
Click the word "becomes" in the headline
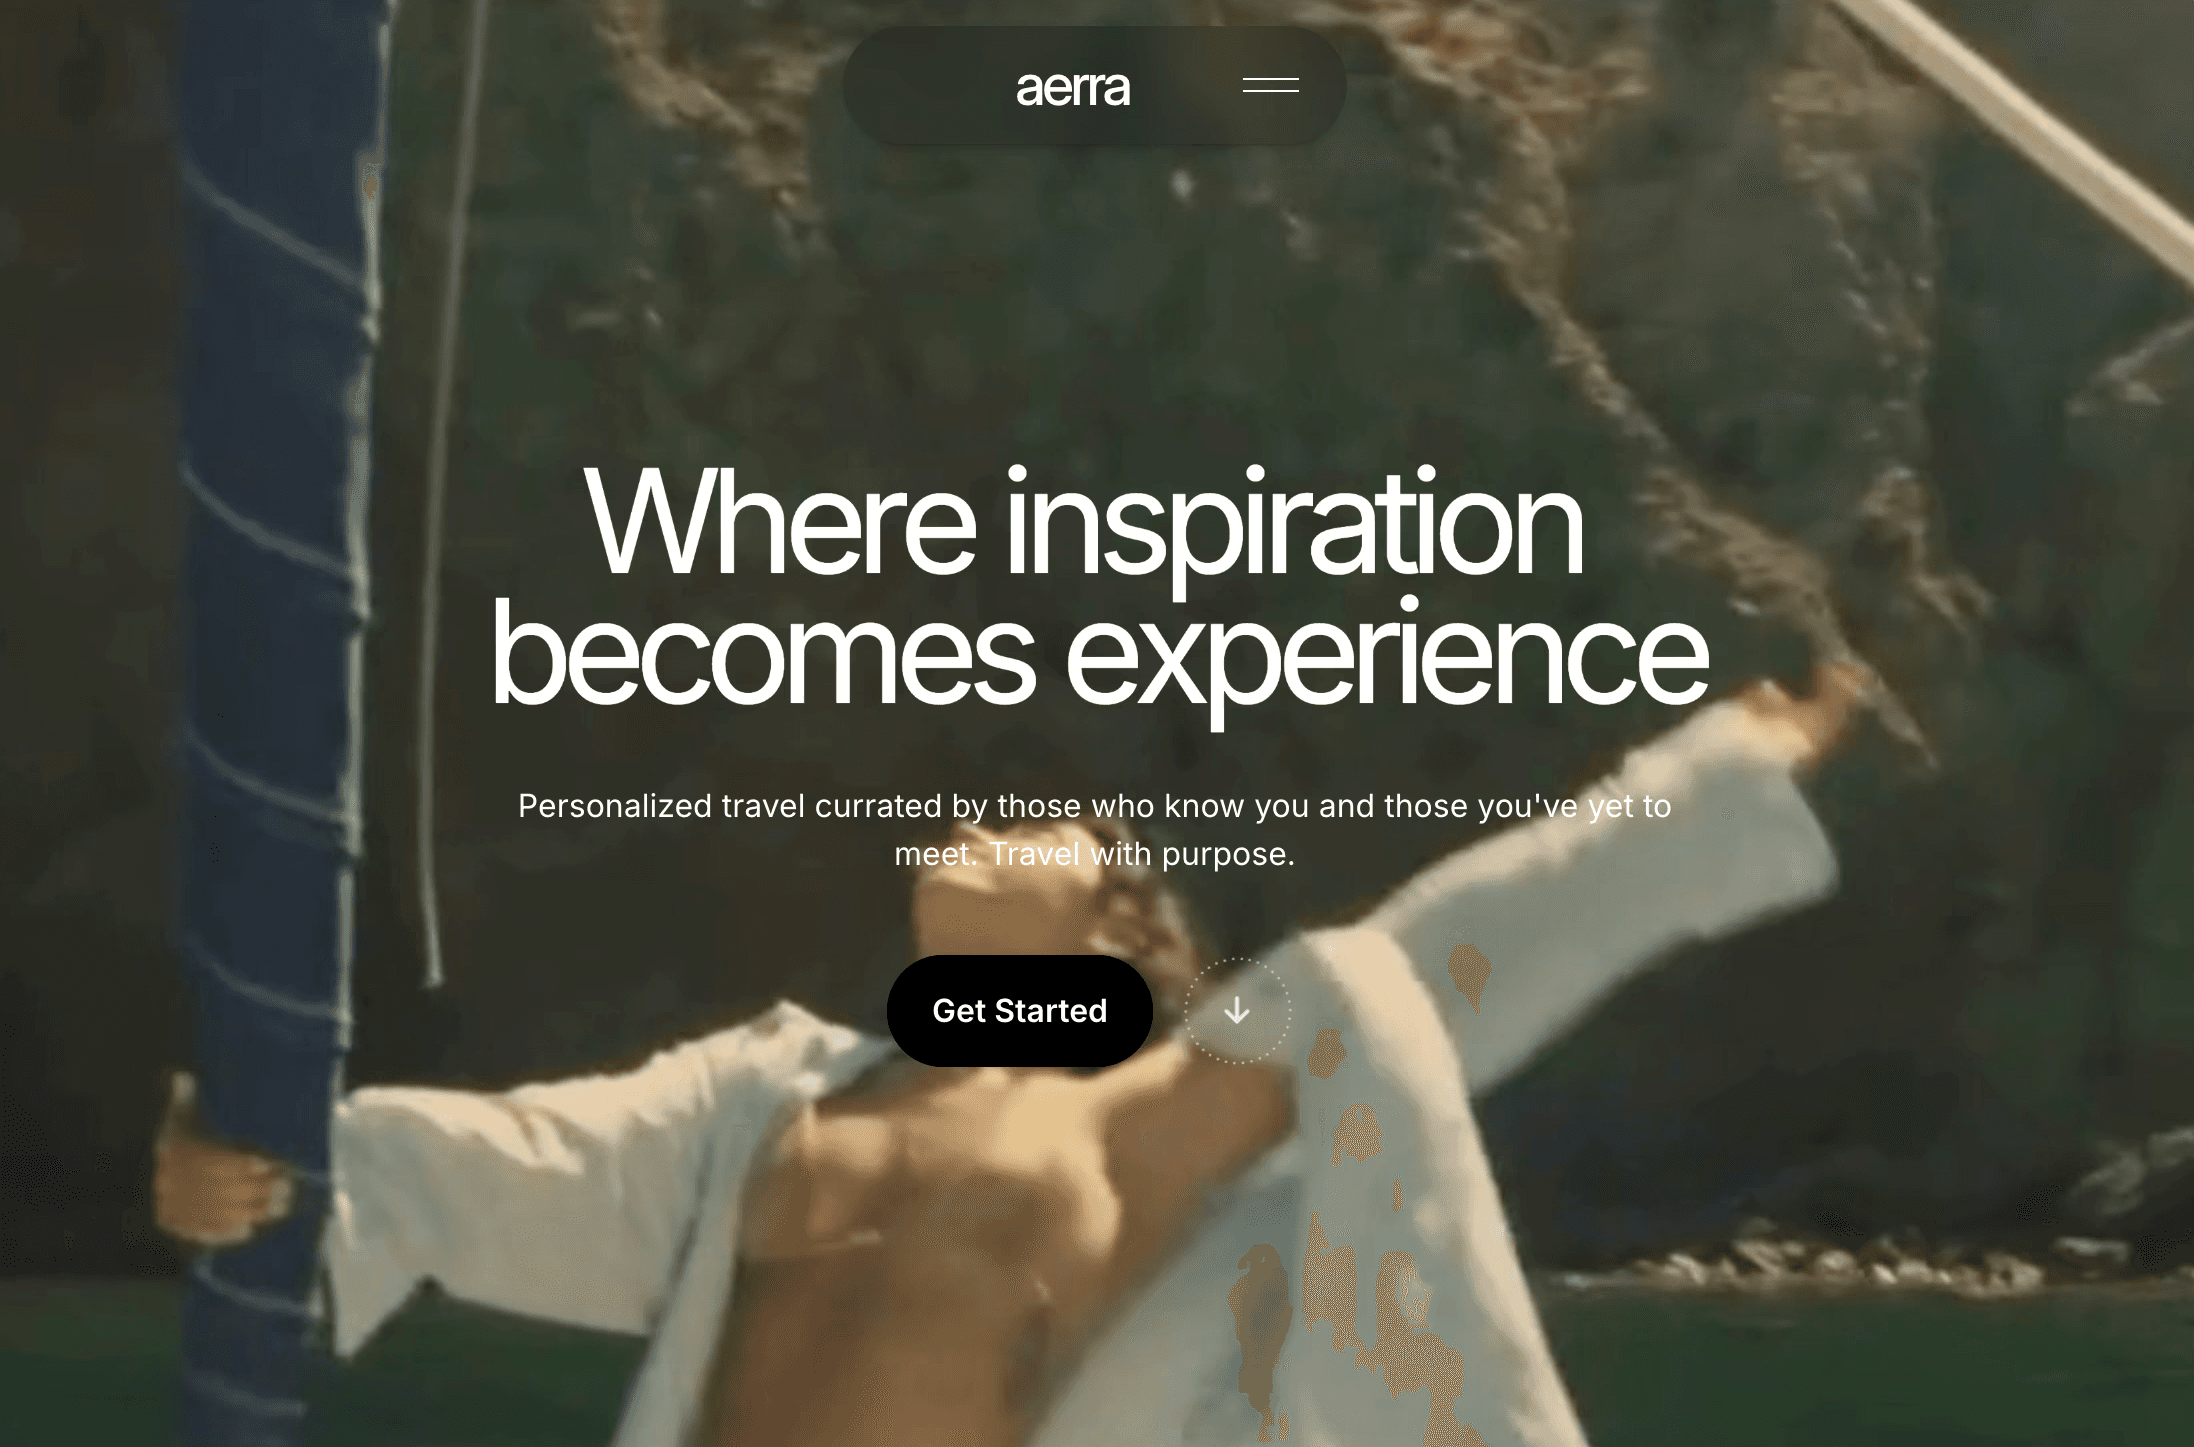[x=763, y=651]
